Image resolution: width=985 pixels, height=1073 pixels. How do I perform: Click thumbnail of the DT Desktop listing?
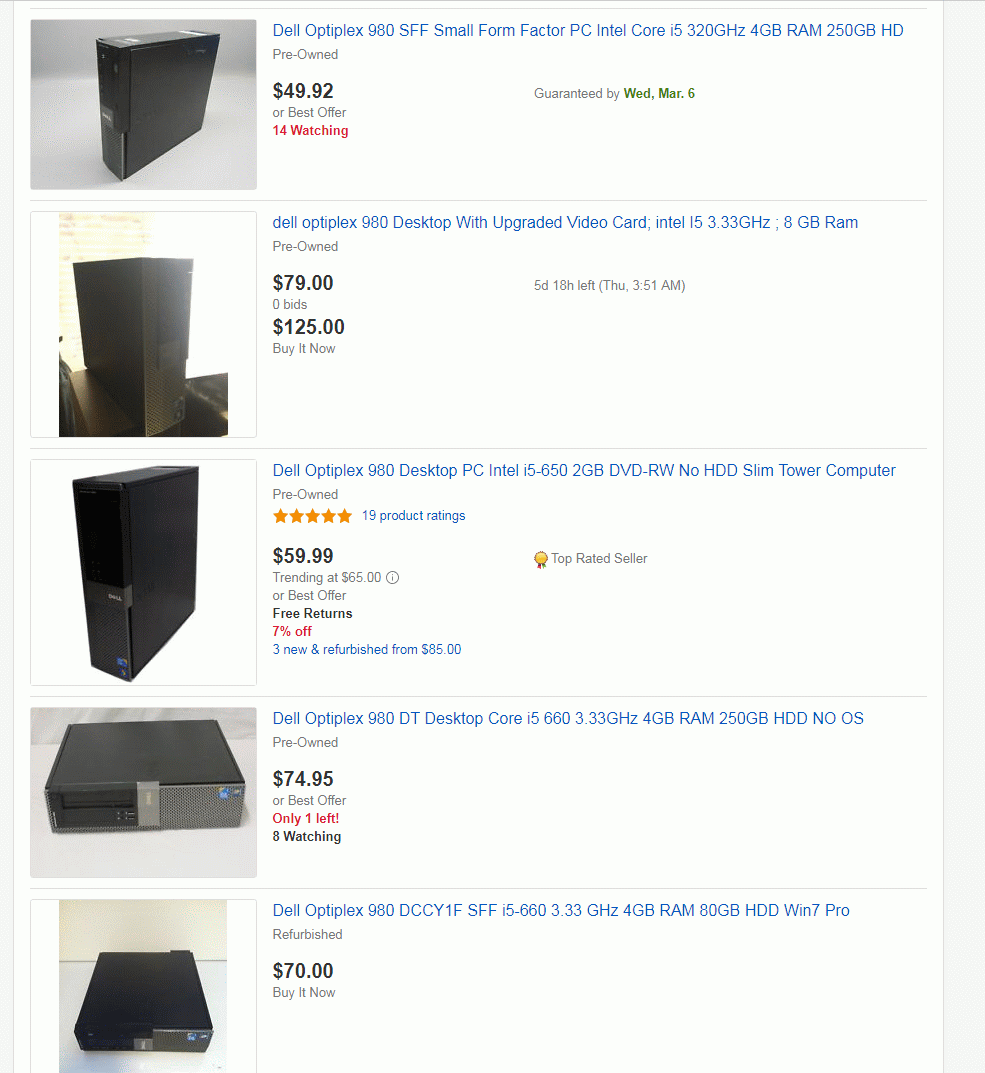pos(143,792)
